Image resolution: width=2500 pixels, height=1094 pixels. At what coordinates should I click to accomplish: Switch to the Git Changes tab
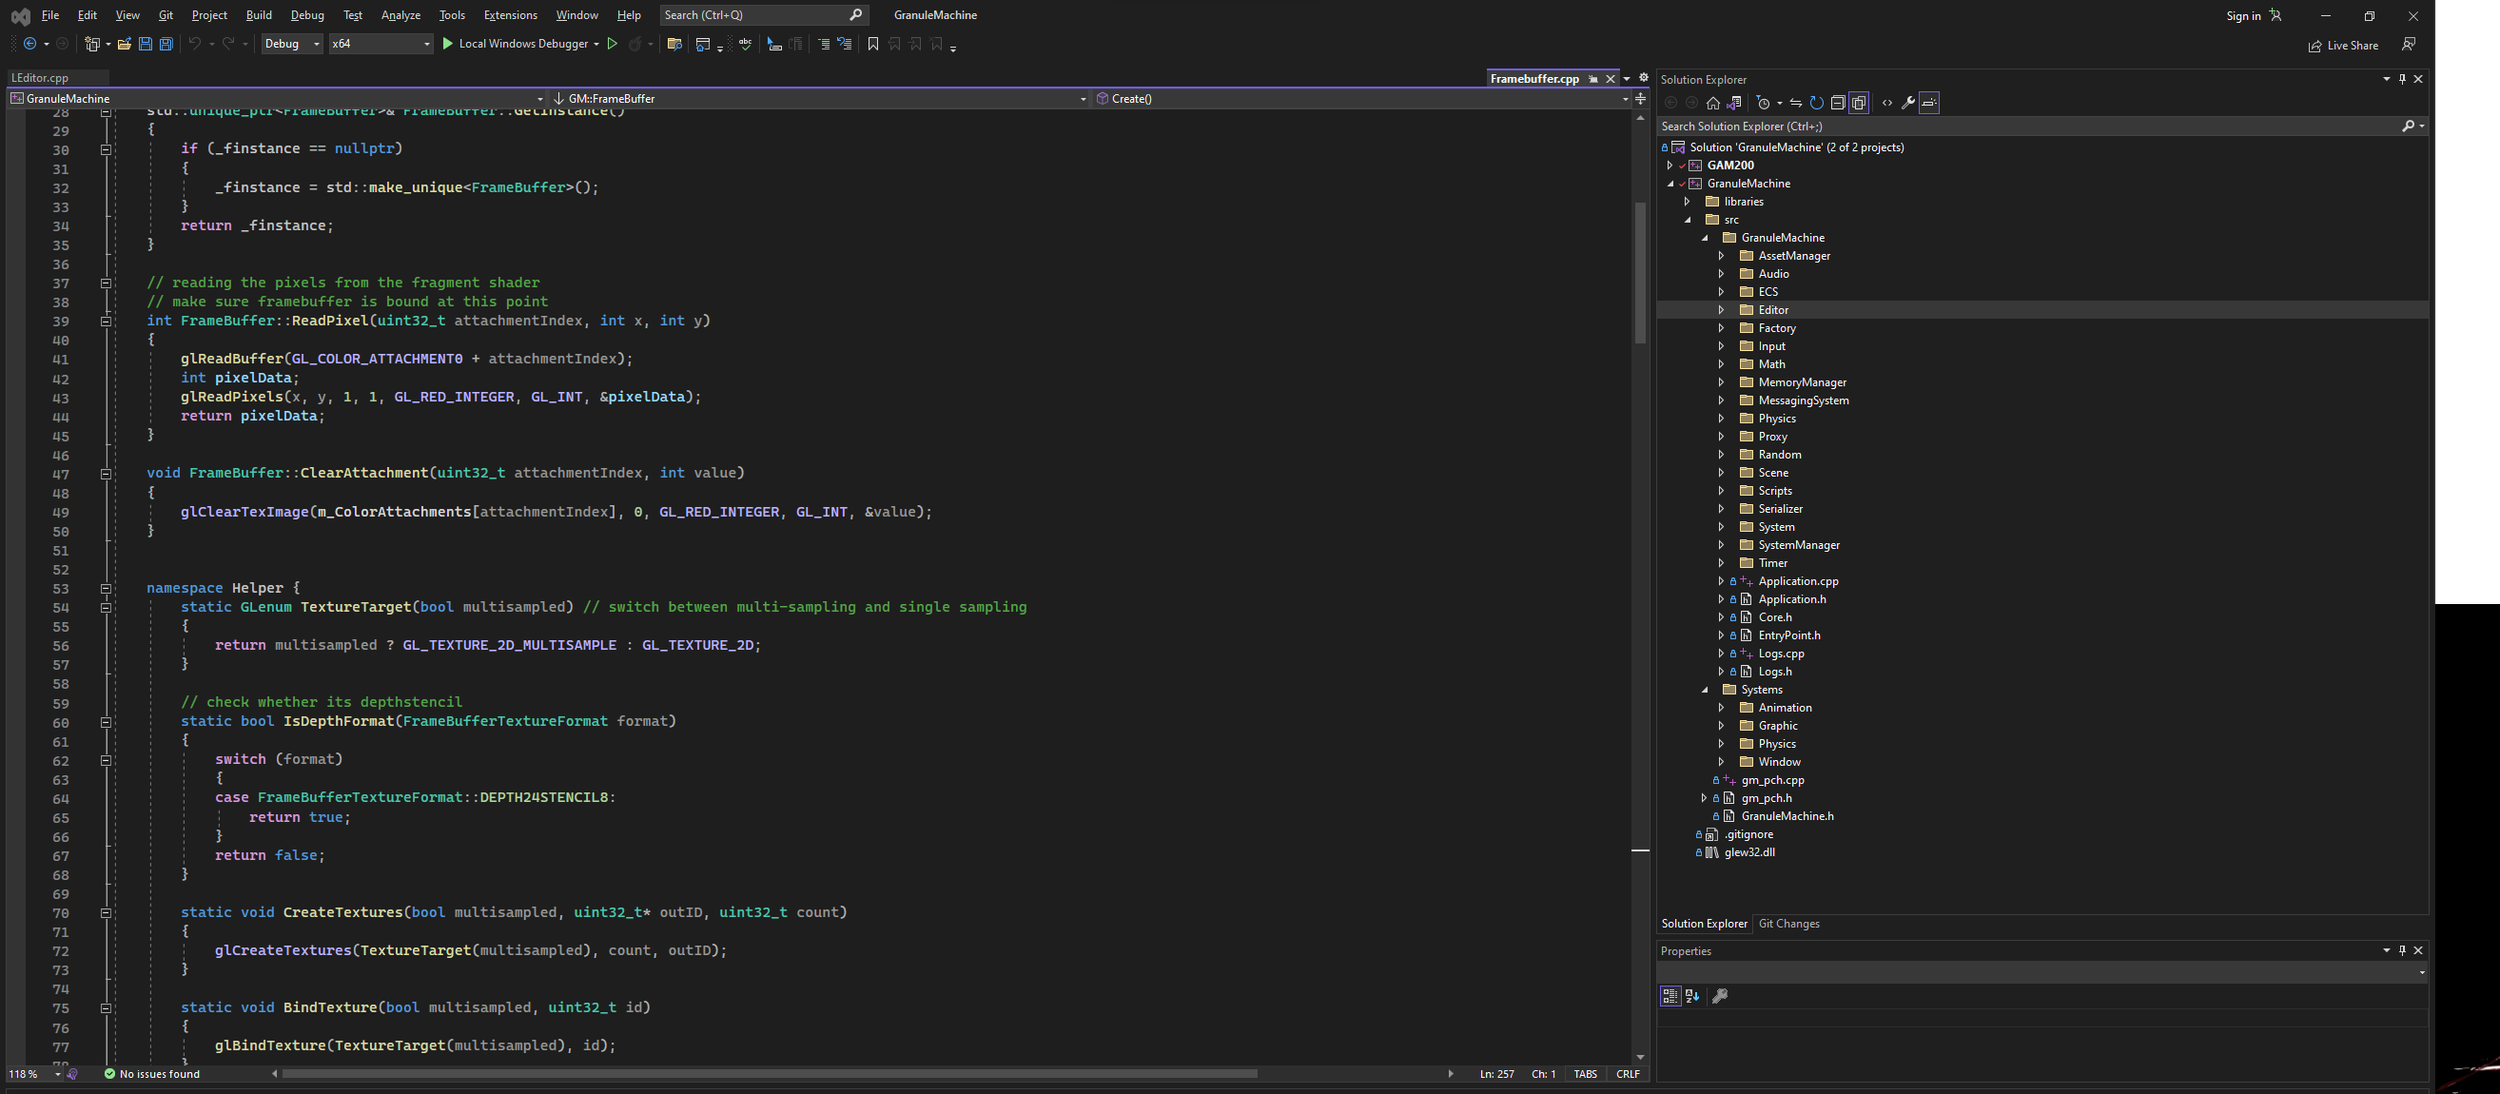click(1789, 924)
